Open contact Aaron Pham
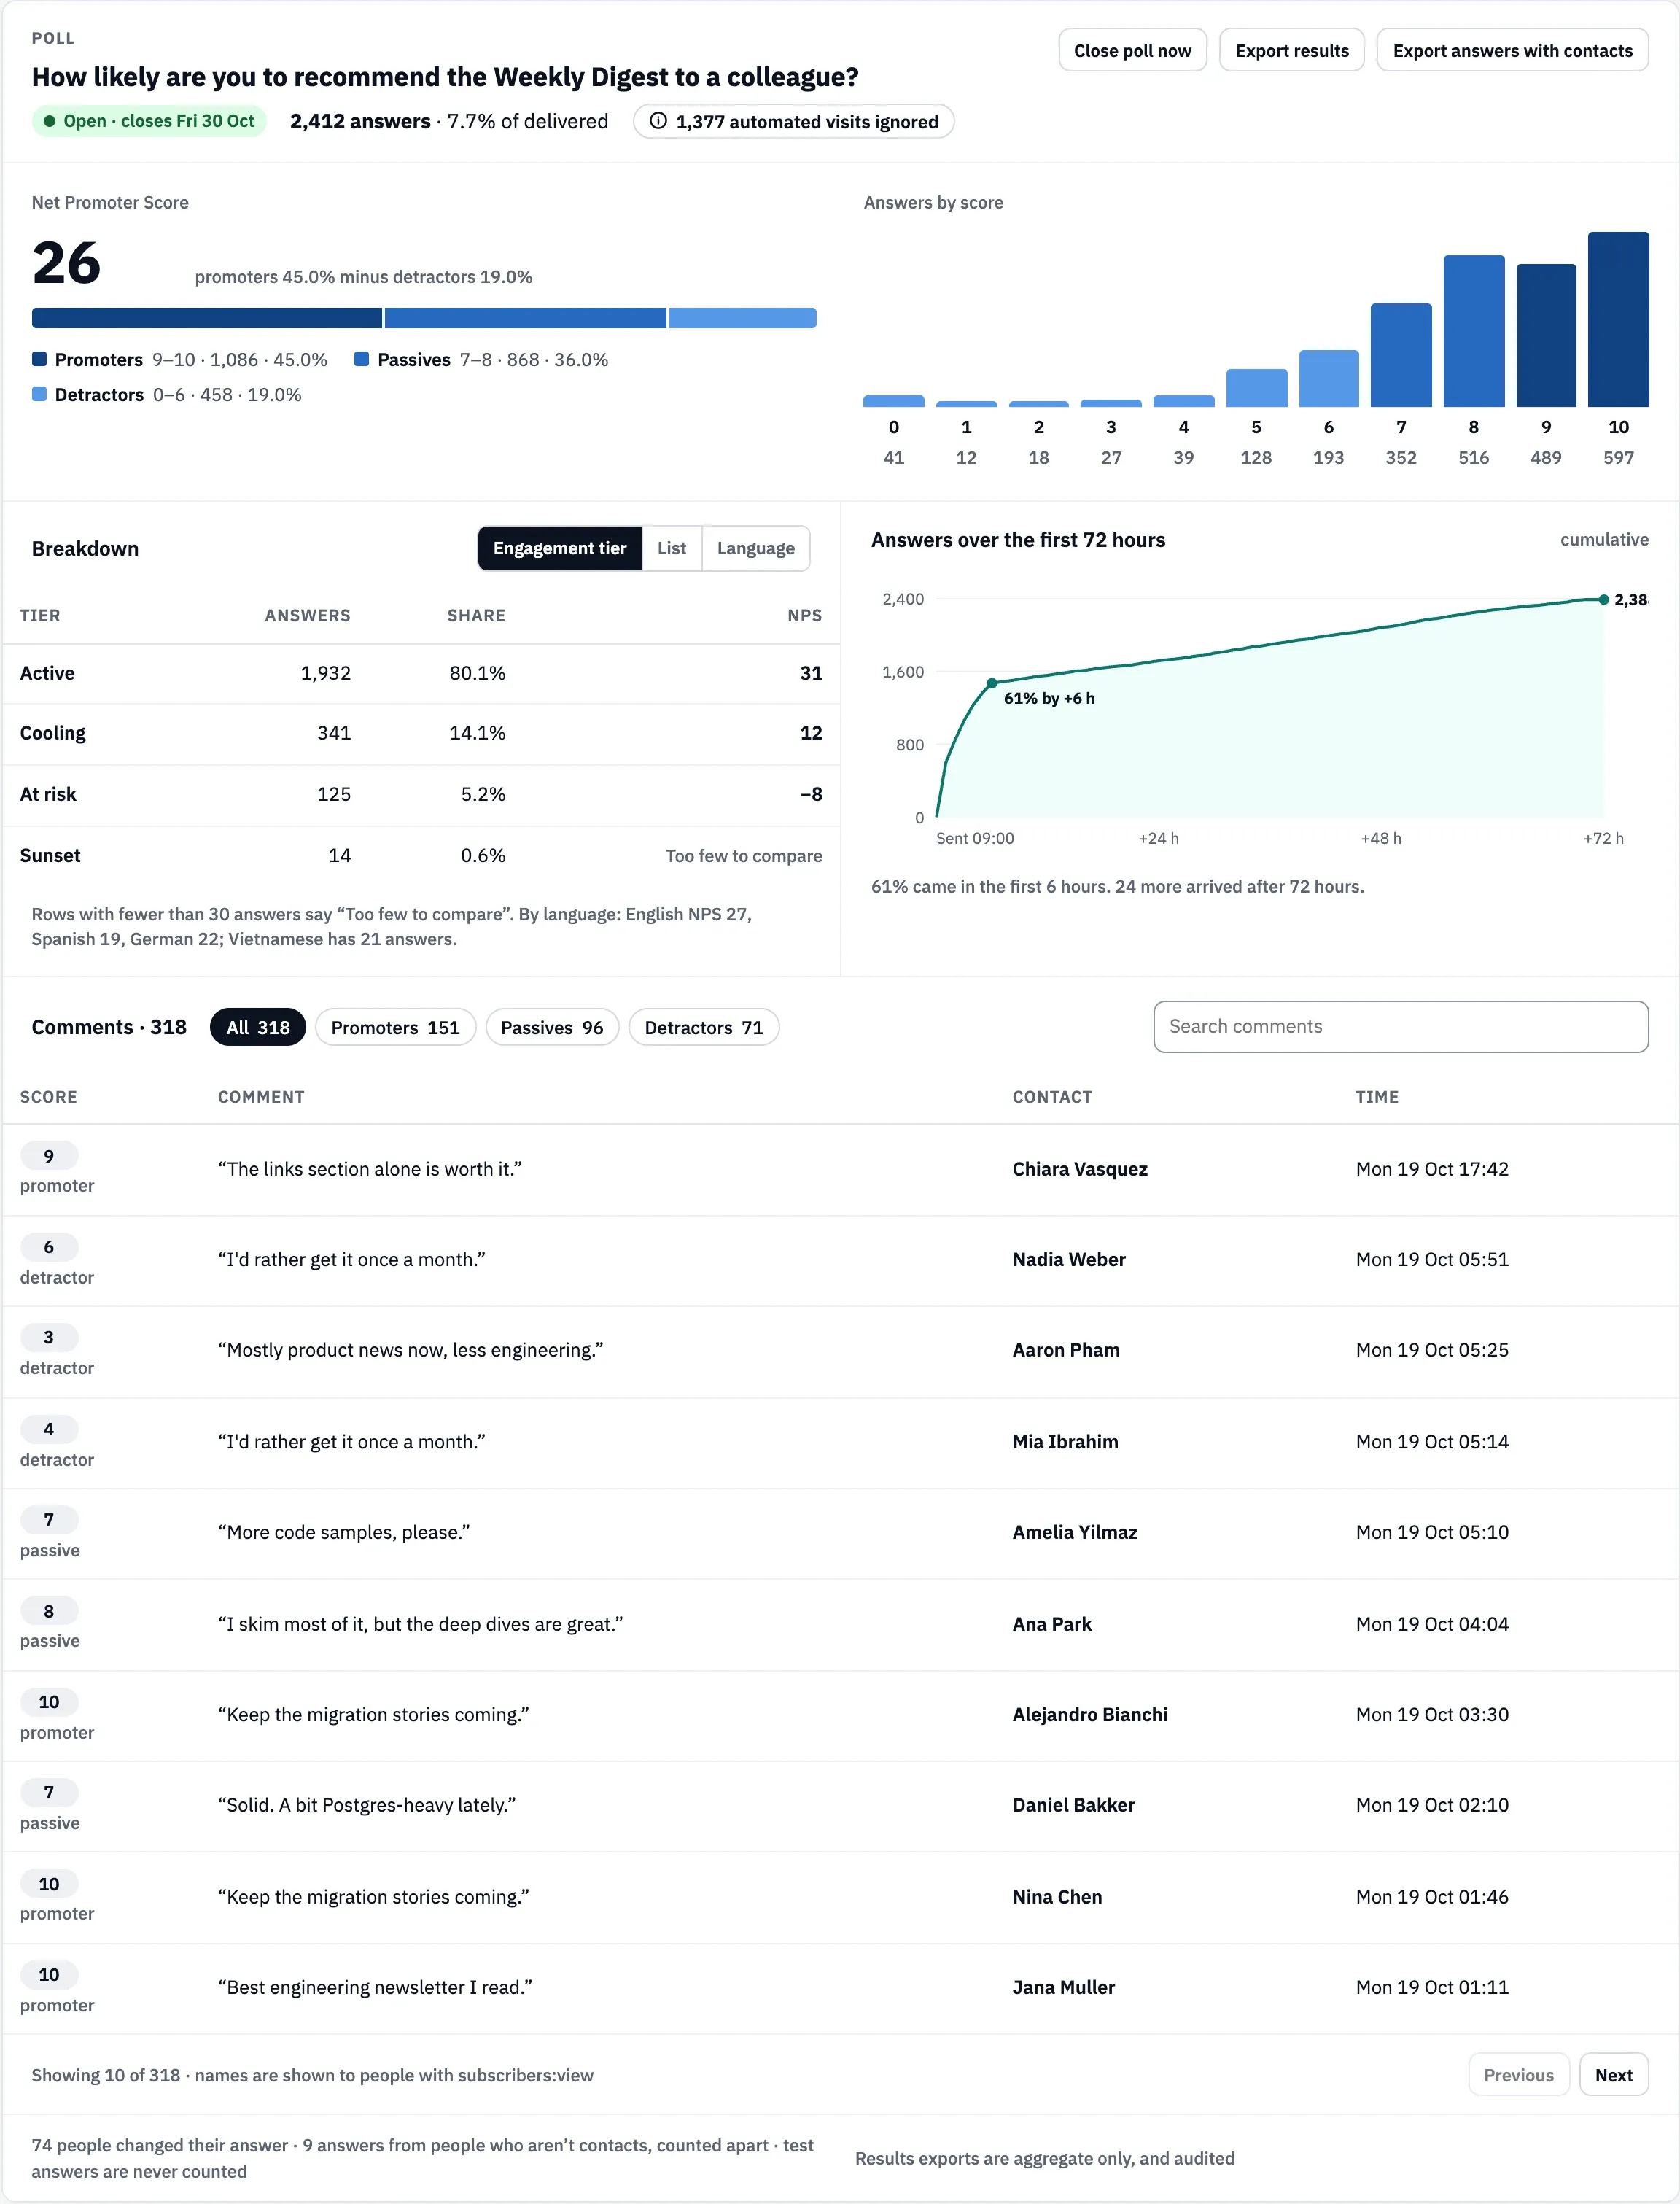The height and width of the screenshot is (2204, 1680). click(1065, 1349)
